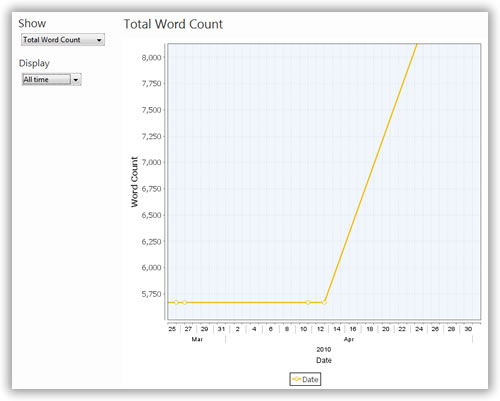This screenshot has width=500, height=401.
Task: Click the 2010 year label
Action: [324, 349]
